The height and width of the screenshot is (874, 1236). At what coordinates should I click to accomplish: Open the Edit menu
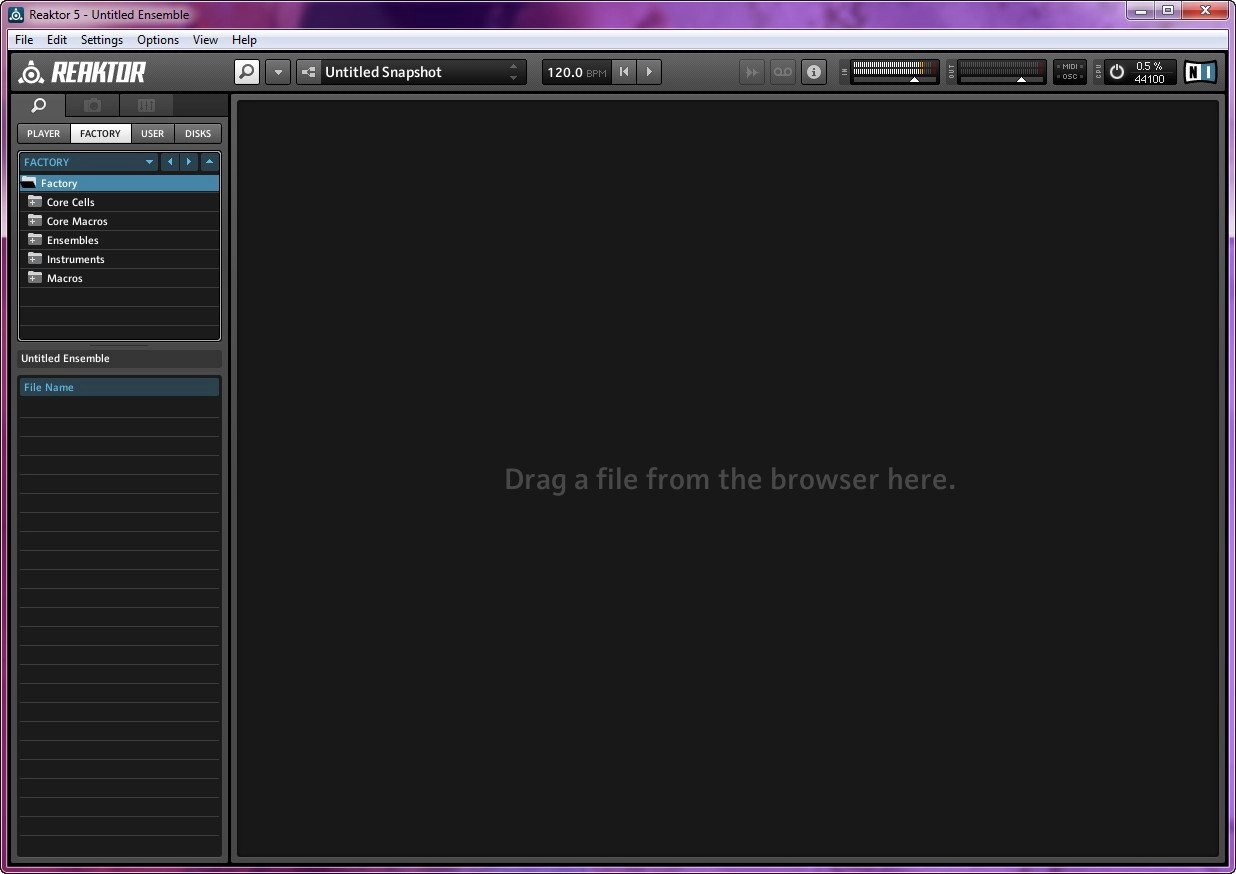[57, 40]
